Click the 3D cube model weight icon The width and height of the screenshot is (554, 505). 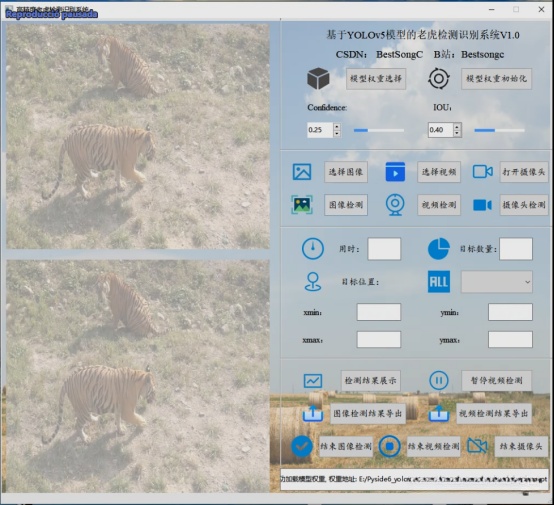click(x=318, y=78)
